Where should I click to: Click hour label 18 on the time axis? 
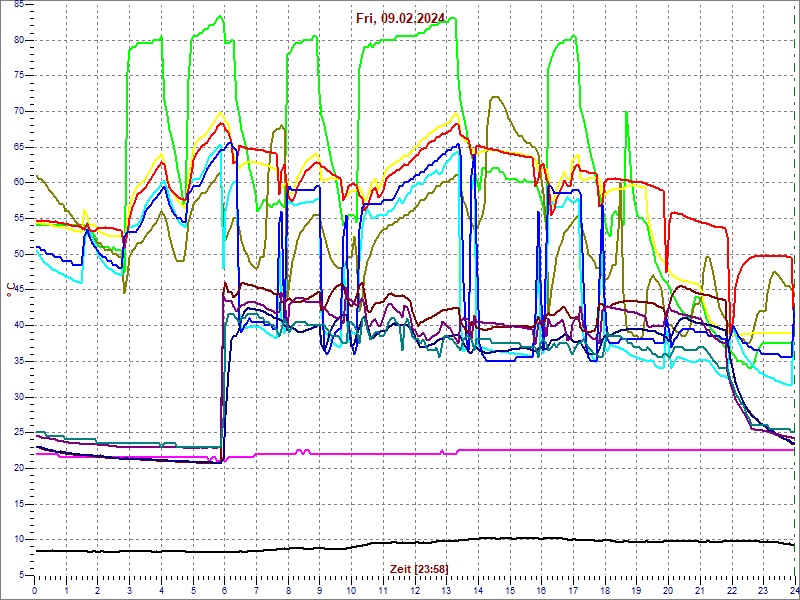[604, 590]
